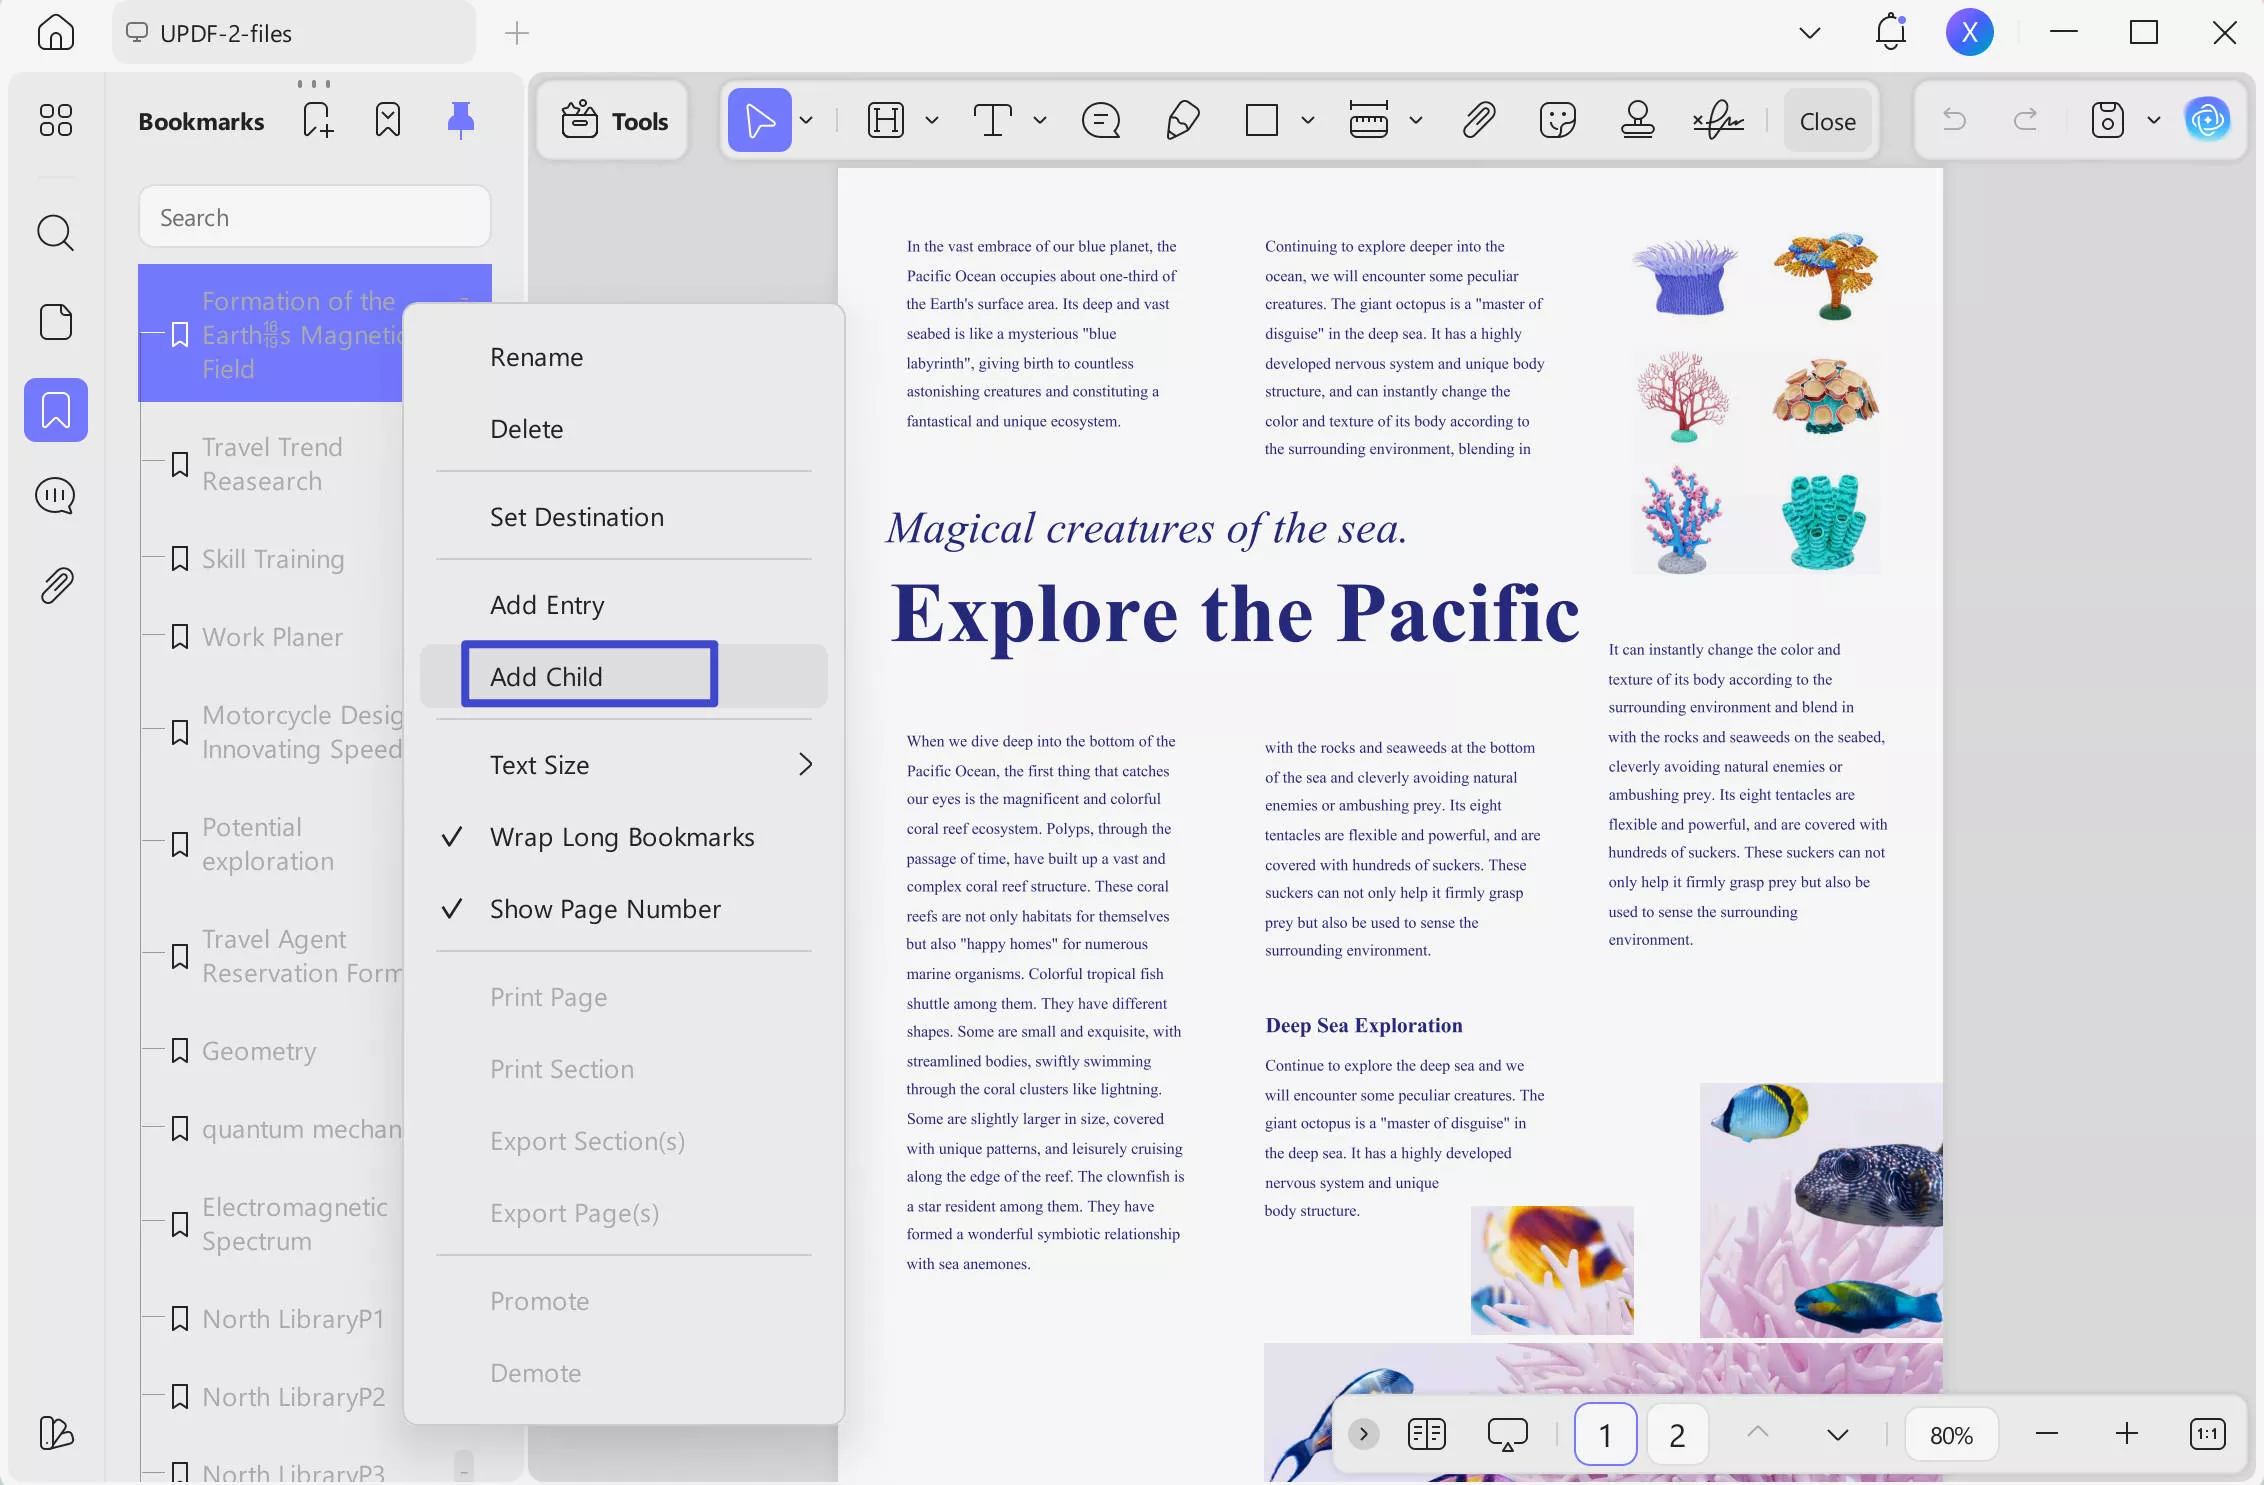
Task: Toggle Wrap Long Bookmarks option
Action: [621, 837]
